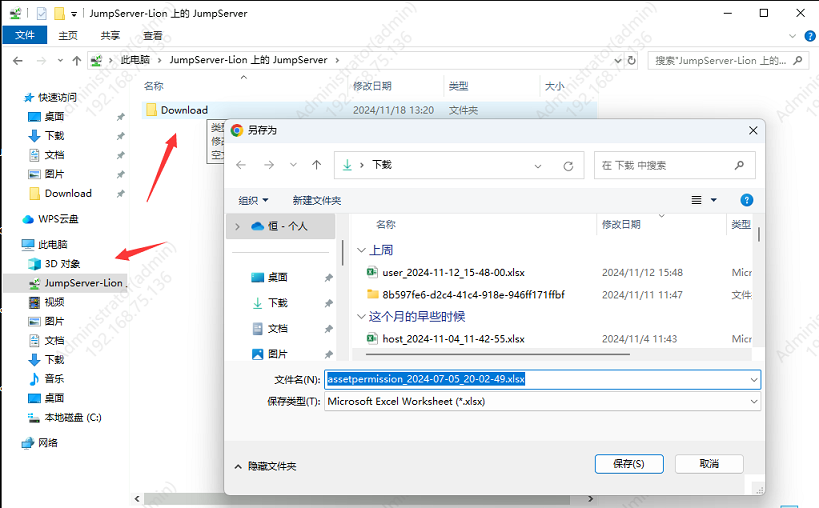Open the recent locations chevron in the Save As dialog

click(294, 166)
